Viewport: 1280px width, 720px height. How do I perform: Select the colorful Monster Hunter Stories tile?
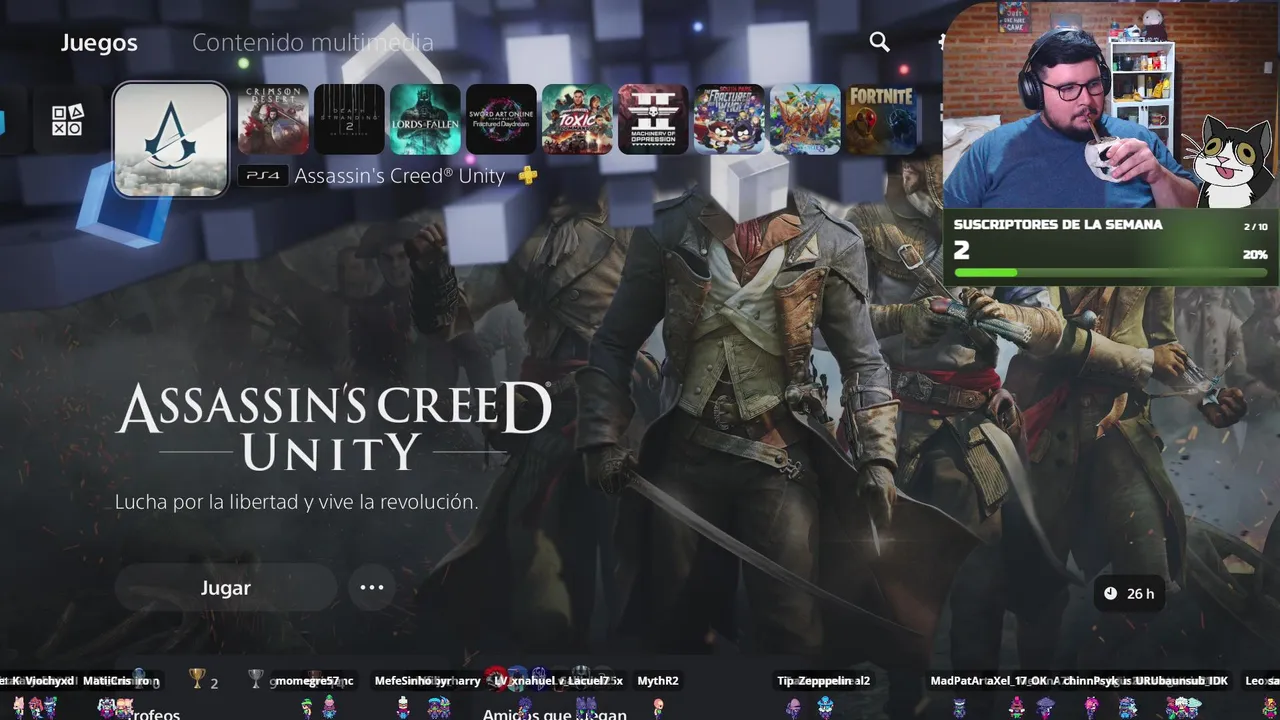pos(805,119)
